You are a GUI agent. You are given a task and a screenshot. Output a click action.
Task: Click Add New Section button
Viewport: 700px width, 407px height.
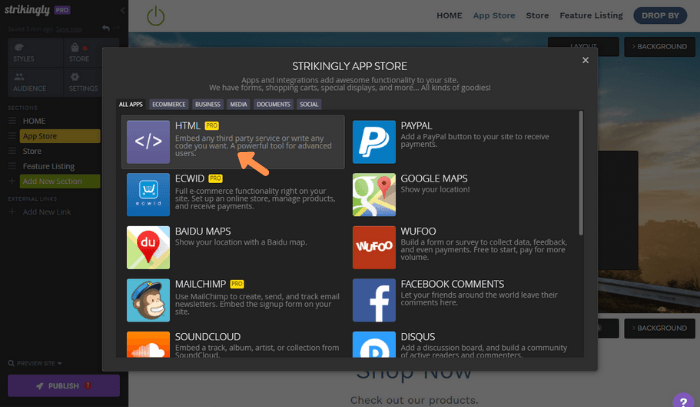pos(60,181)
